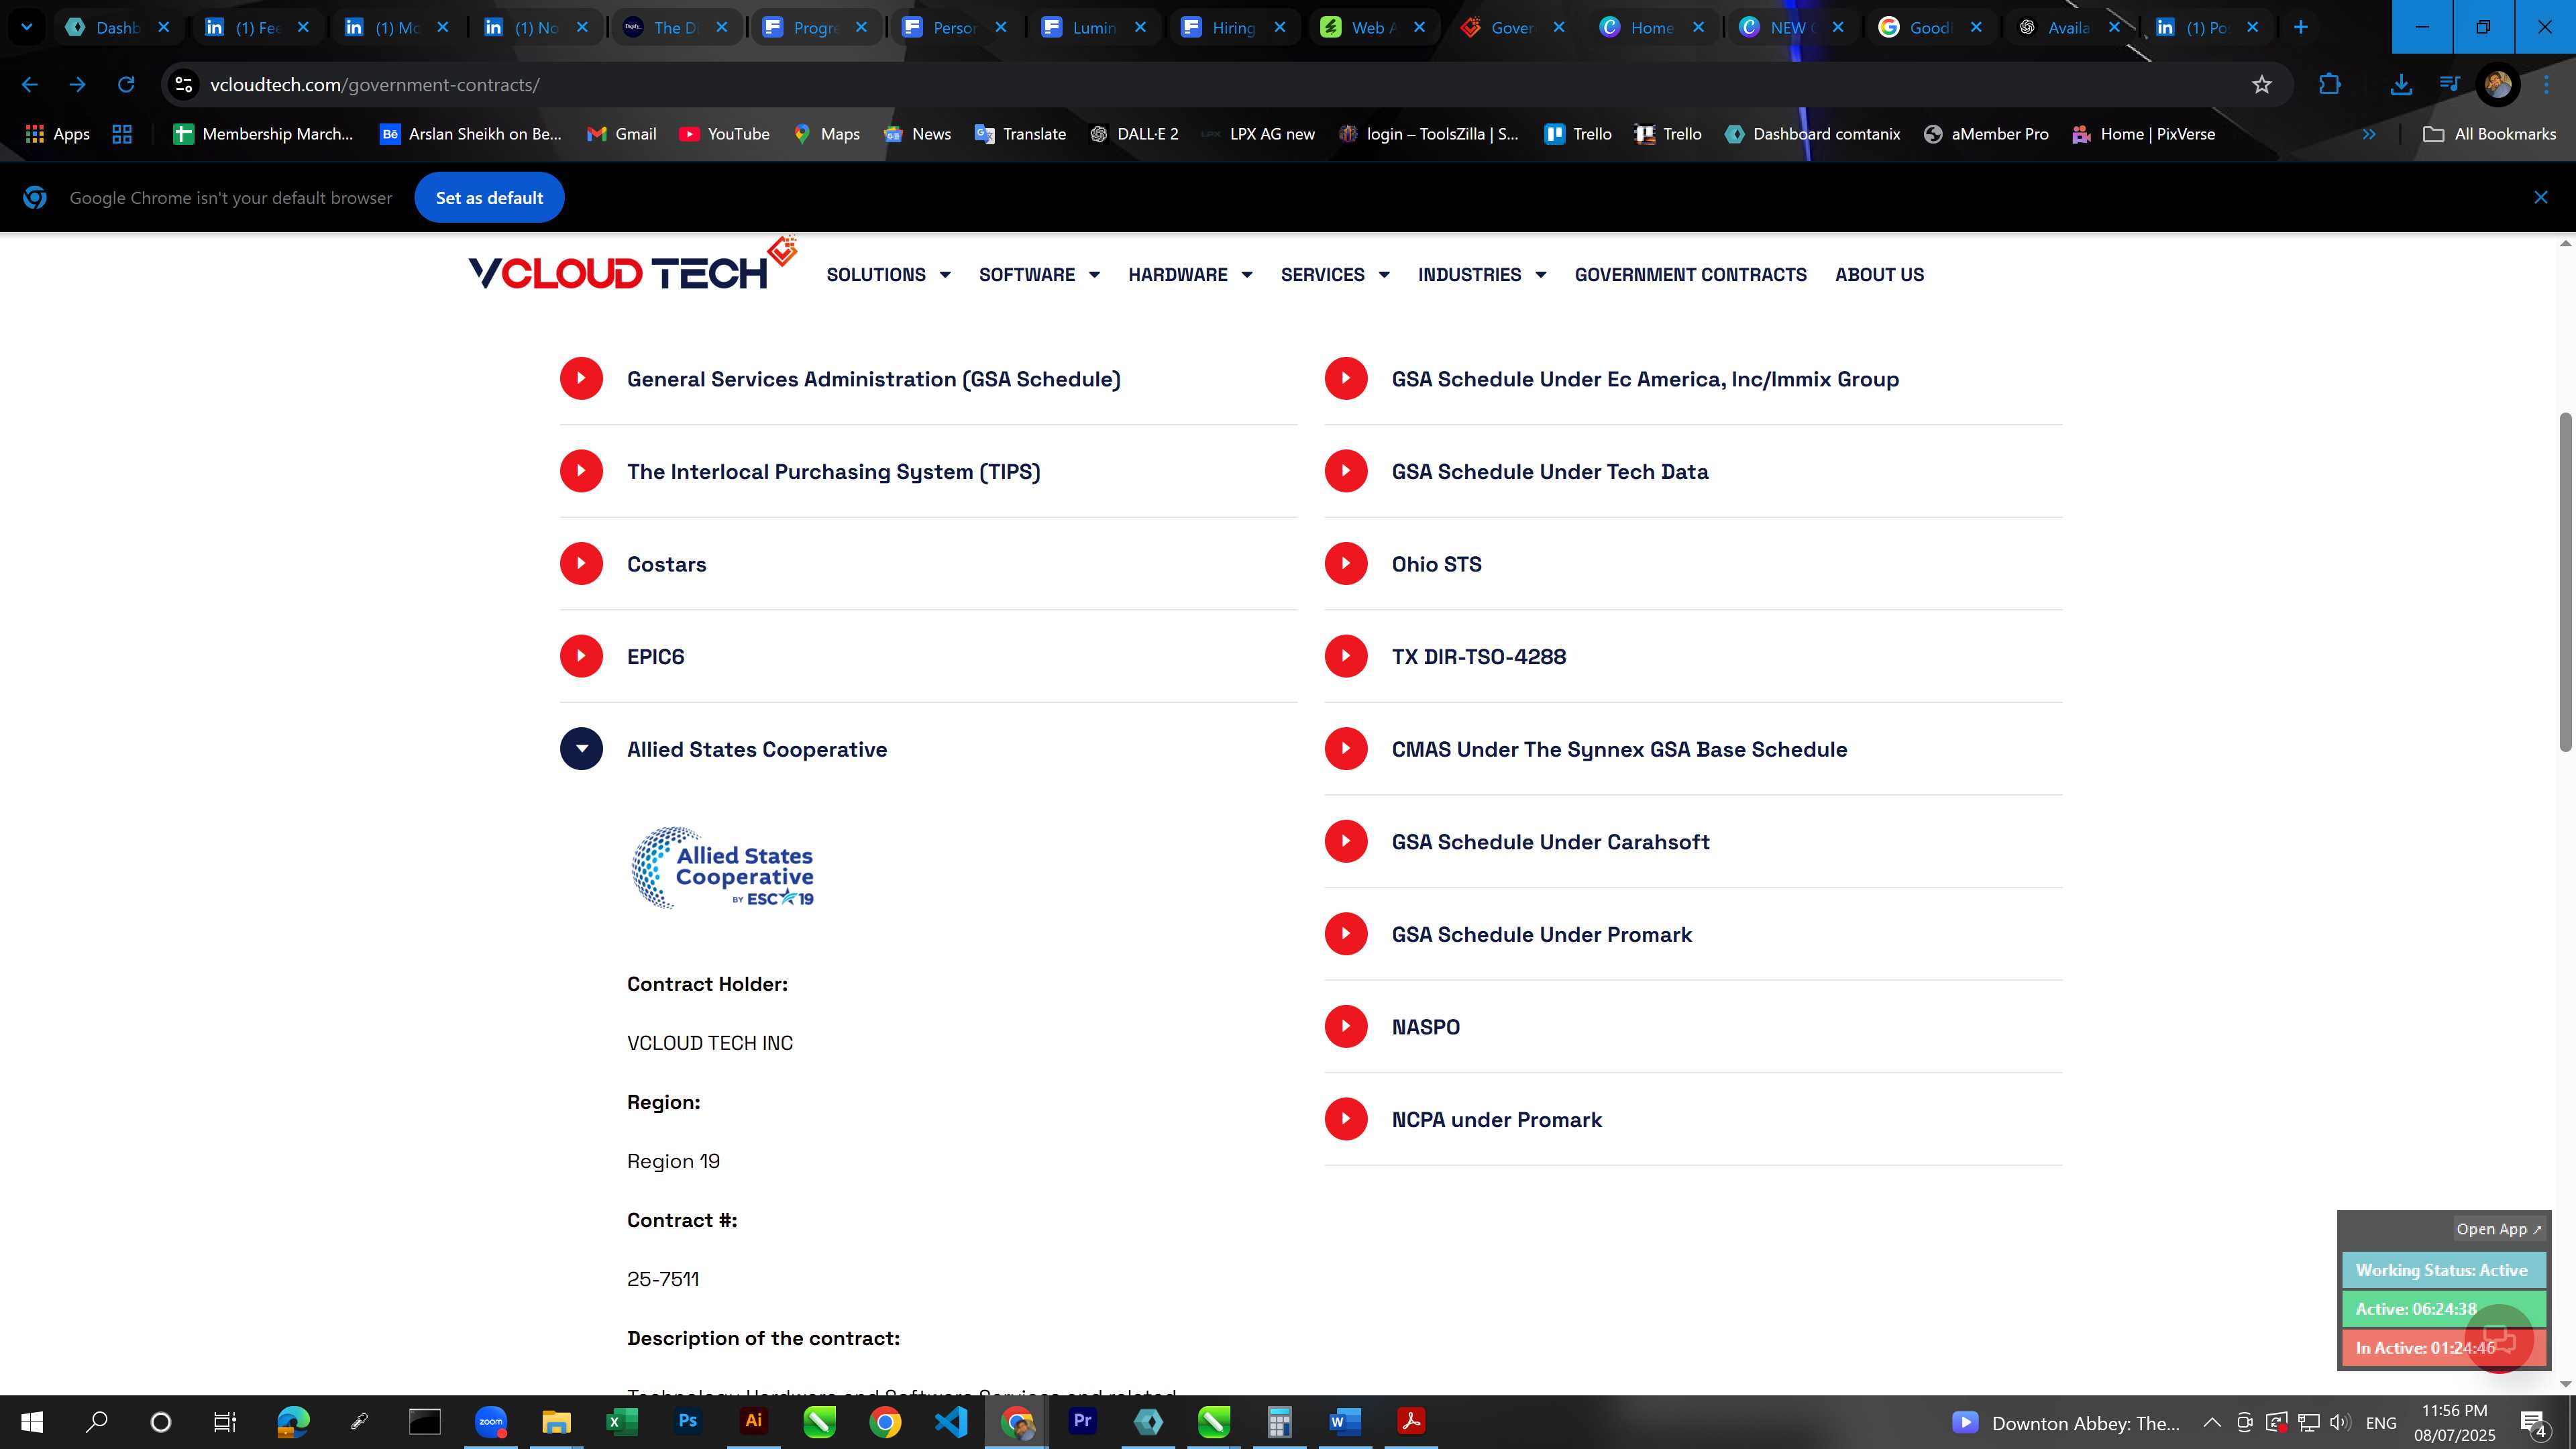The height and width of the screenshot is (1449, 2576).
Task: Open Premiere Pro from taskbar
Action: click(1082, 1422)
